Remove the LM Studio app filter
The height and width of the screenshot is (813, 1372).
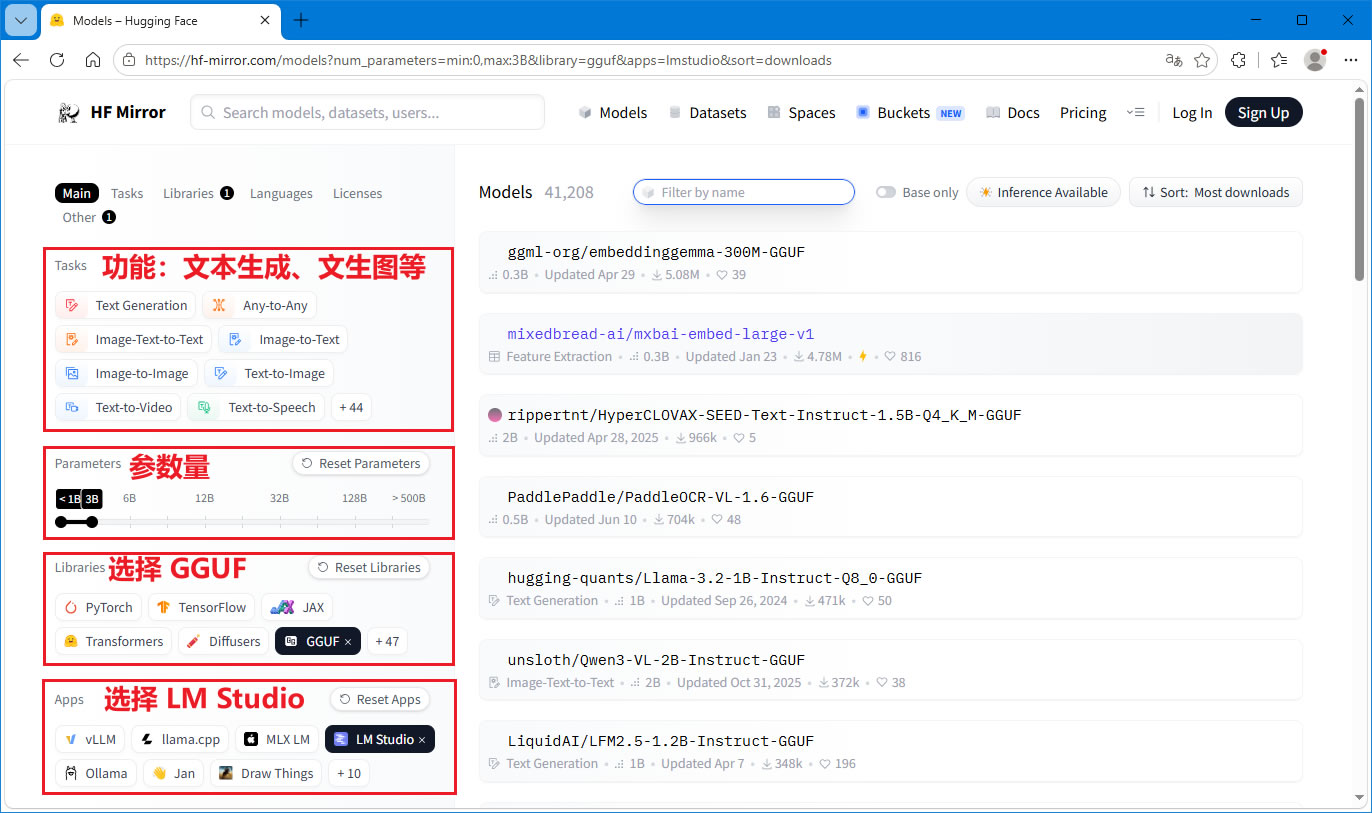(x=422, y=740)
